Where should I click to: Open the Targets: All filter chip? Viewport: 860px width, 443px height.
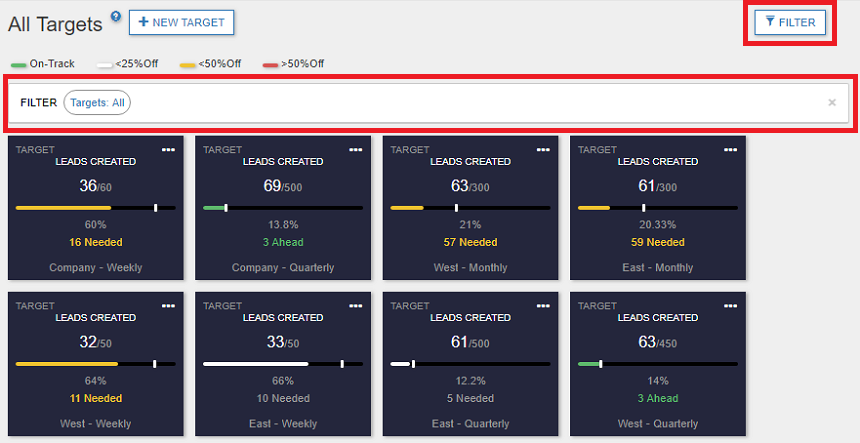tap(97, 102)
